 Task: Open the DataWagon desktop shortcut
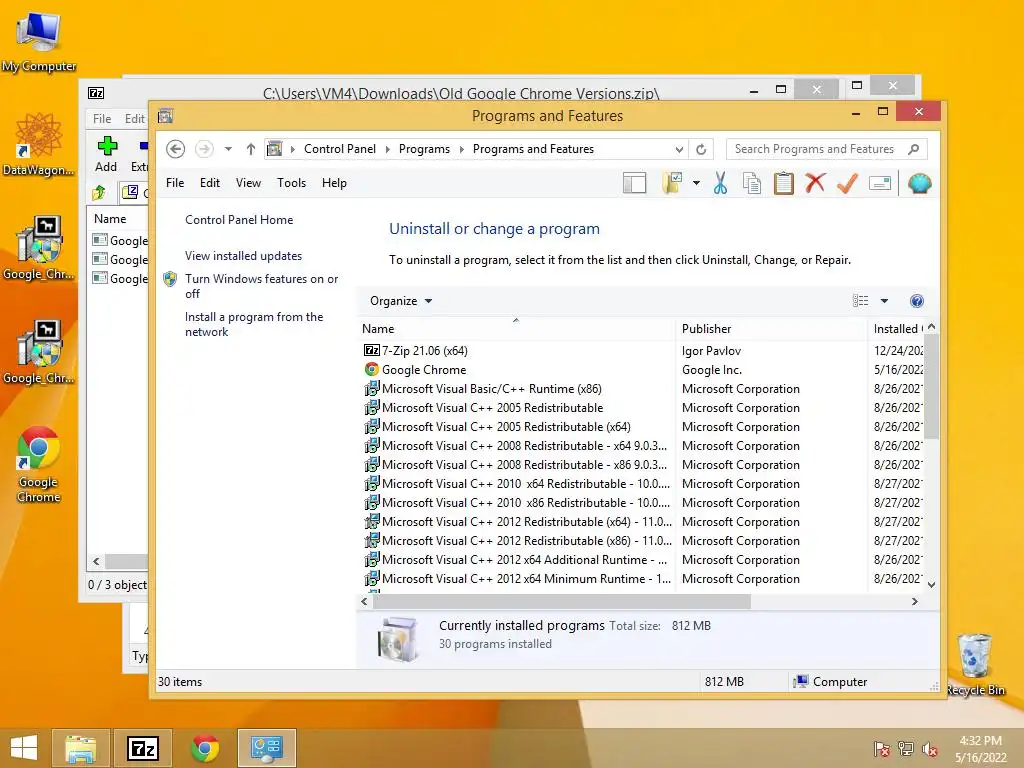click(39, 144)
